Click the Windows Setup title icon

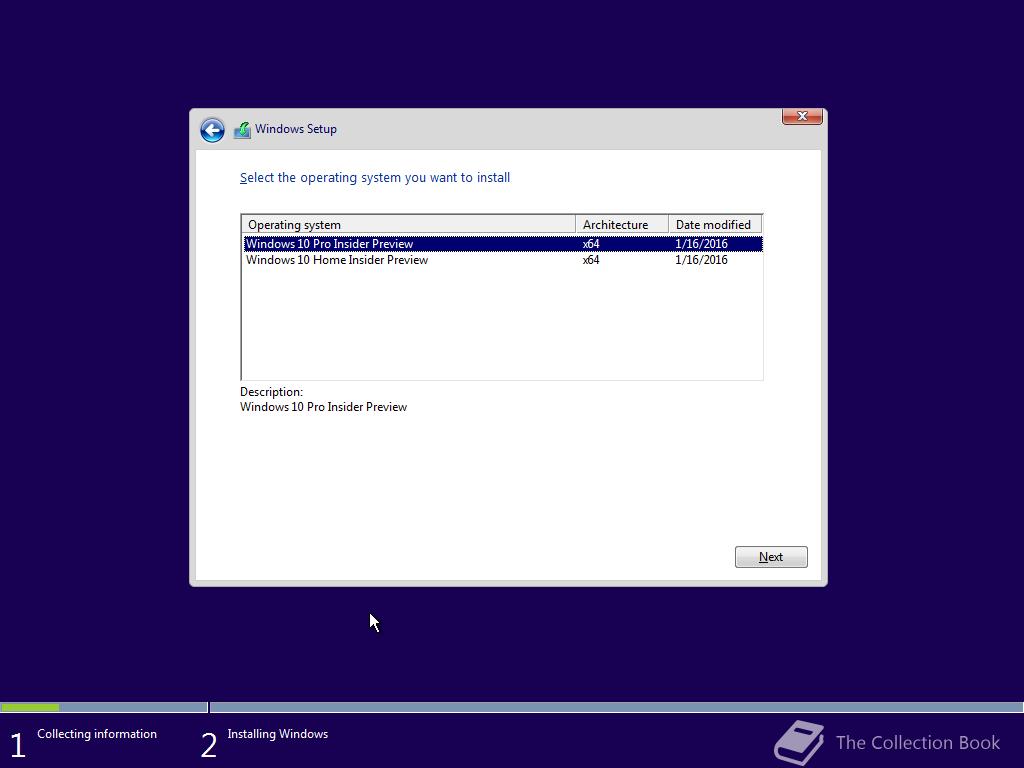[x=242, y=130]
